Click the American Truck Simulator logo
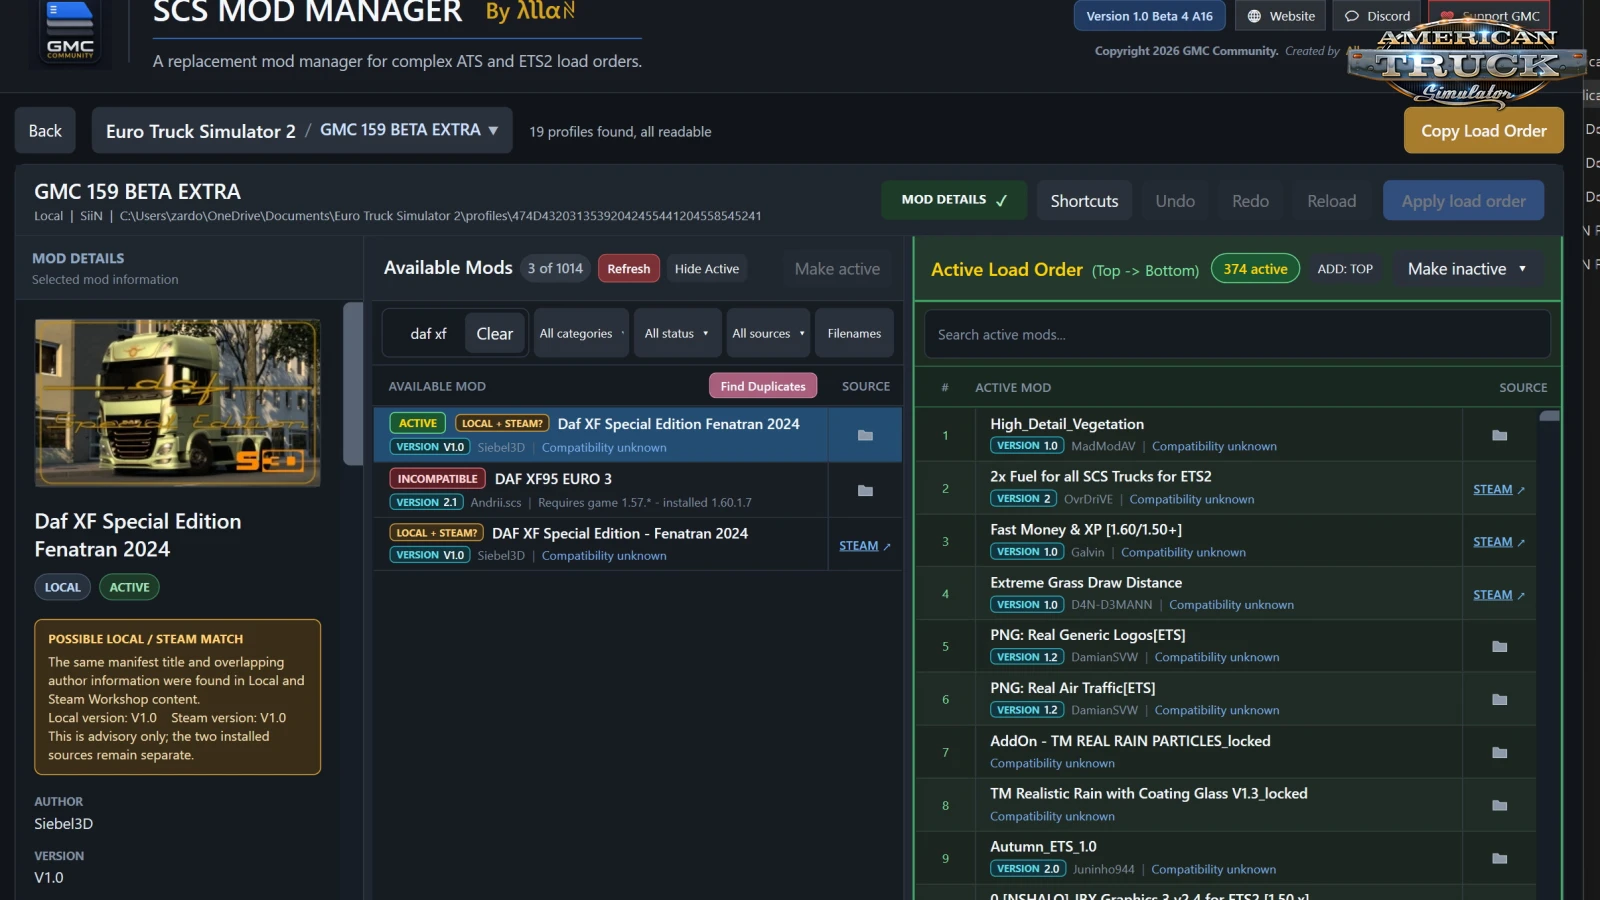This screenshot has height=900, width=1600. [1466, 65]
